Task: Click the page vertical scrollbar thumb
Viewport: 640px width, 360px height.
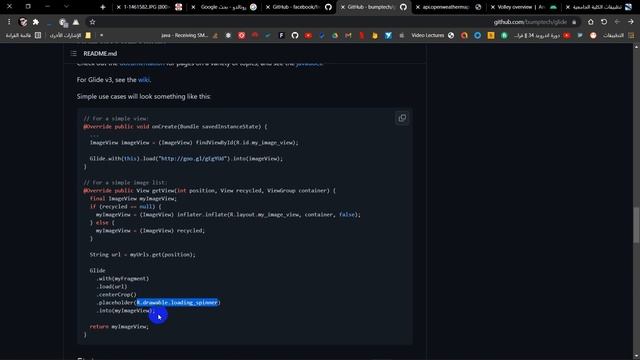Action: point(636,225)
